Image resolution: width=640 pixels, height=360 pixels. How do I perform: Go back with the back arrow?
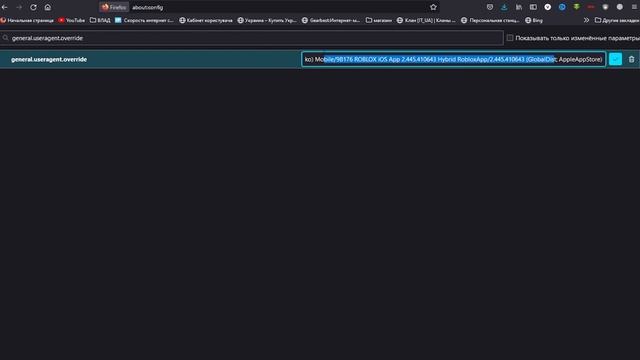(x=5, y=7)
